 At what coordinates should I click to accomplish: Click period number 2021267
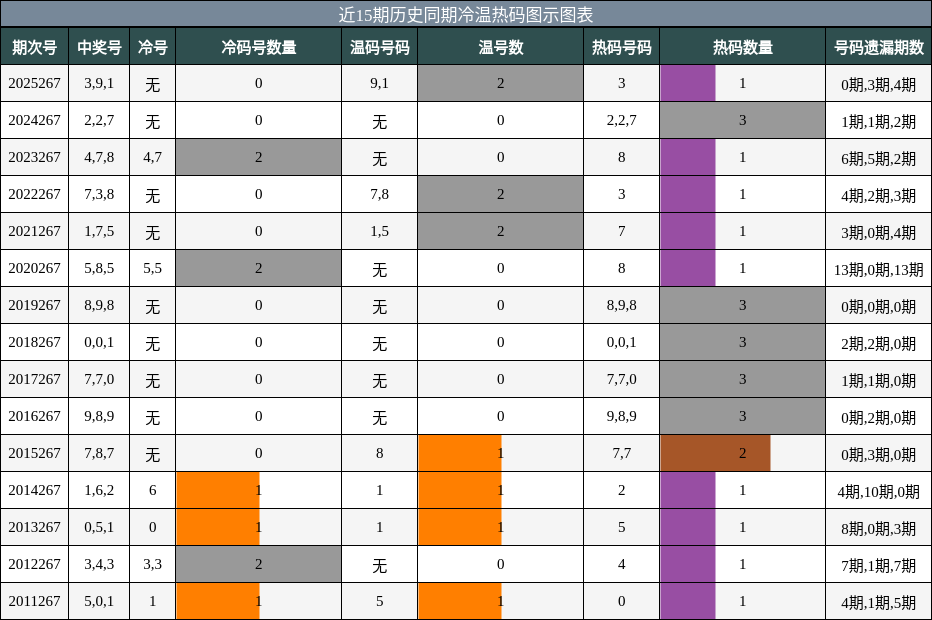(x=34, y=231)
